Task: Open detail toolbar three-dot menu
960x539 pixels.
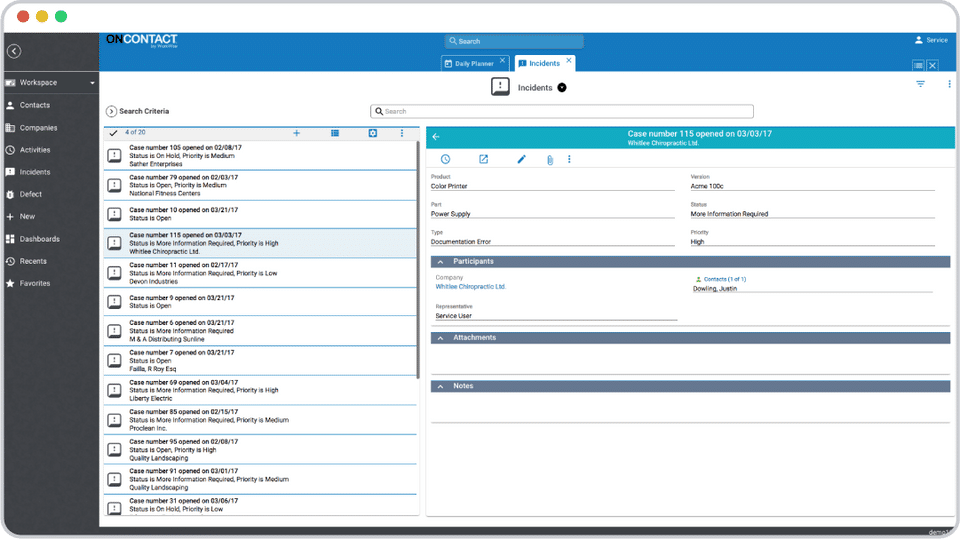Action: 569,159
